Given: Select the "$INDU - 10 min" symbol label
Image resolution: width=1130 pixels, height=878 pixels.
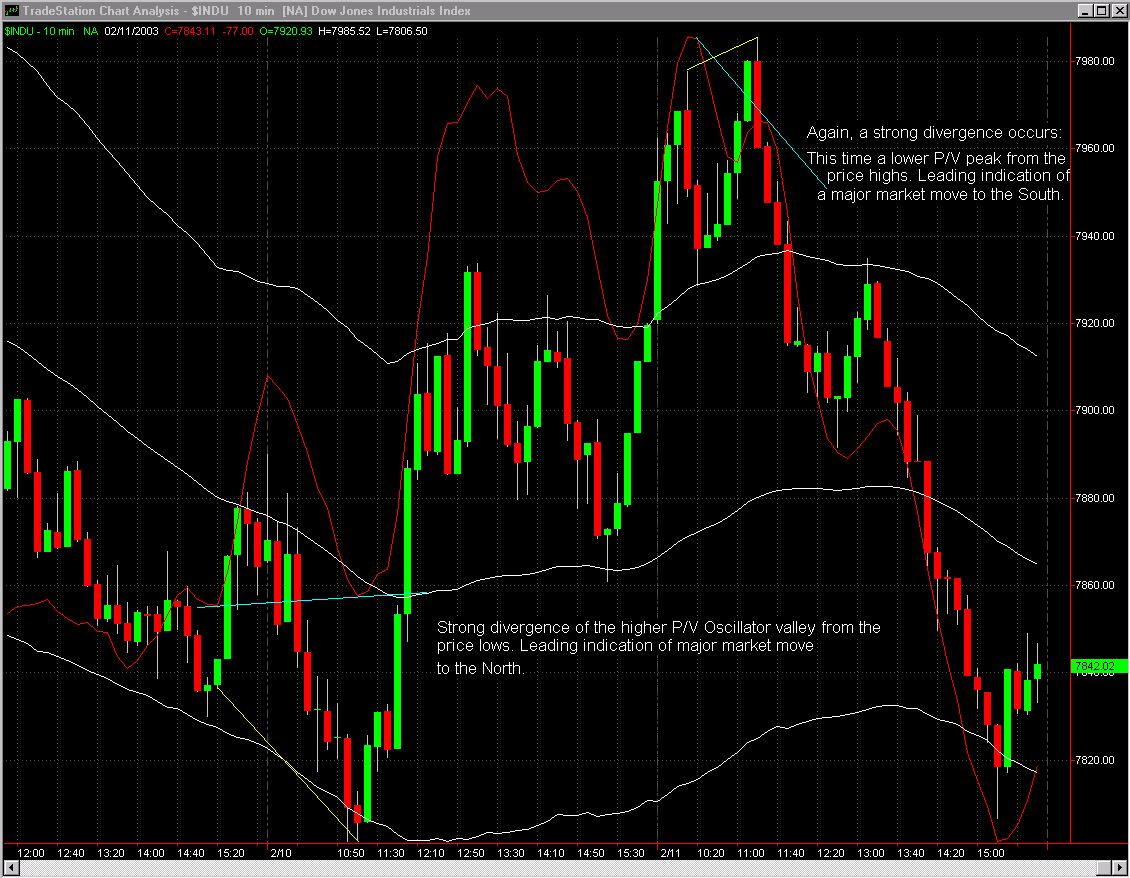Looking at the screenshot, I should tap(40, 32).
